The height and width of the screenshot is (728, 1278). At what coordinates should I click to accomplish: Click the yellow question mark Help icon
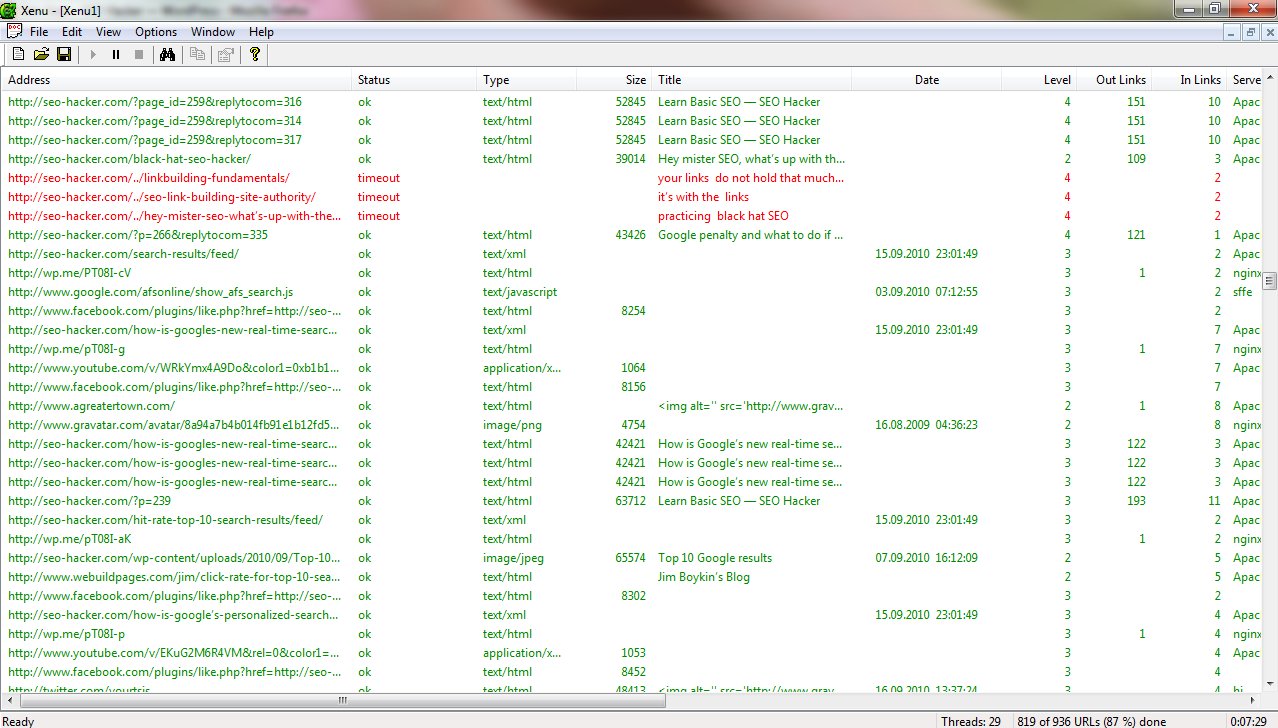[x=255, y=55]
